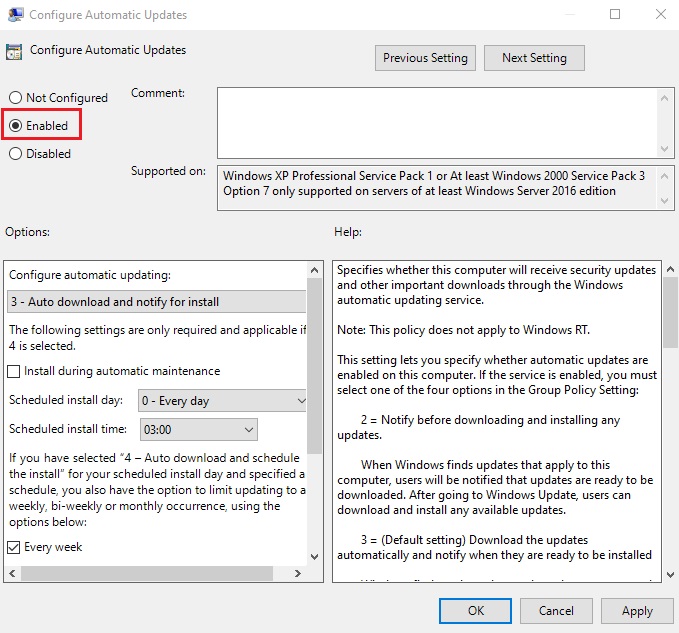Click the policy icon in title bar

tap(14, 15)
